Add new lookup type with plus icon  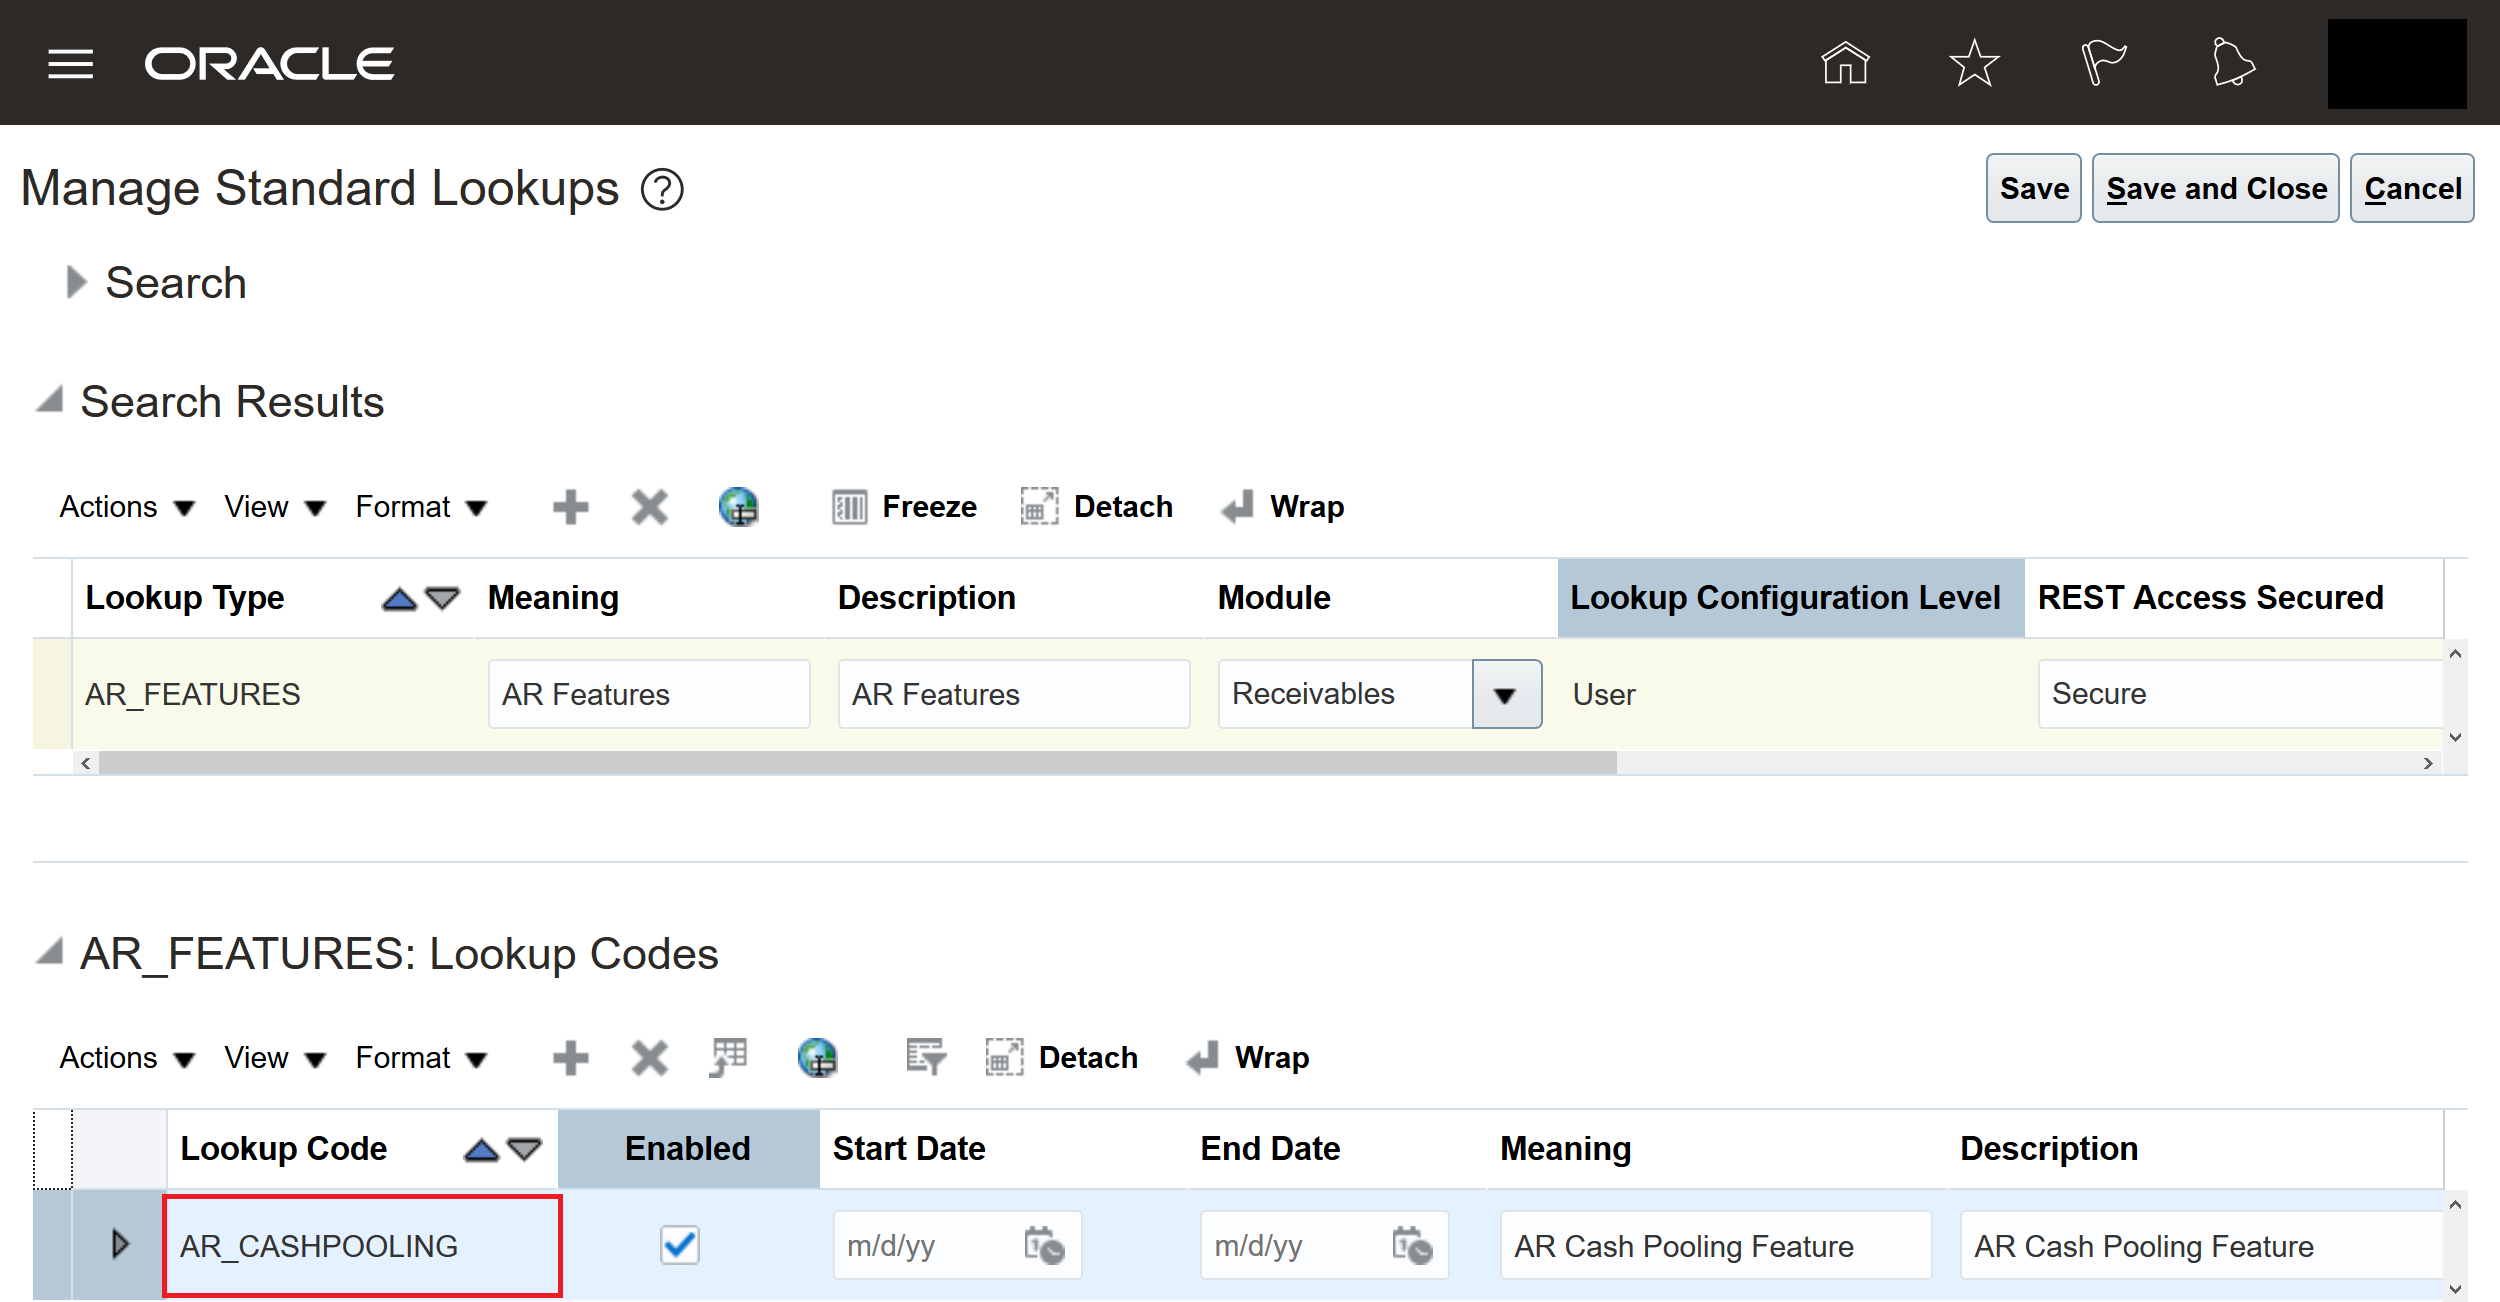570,507
